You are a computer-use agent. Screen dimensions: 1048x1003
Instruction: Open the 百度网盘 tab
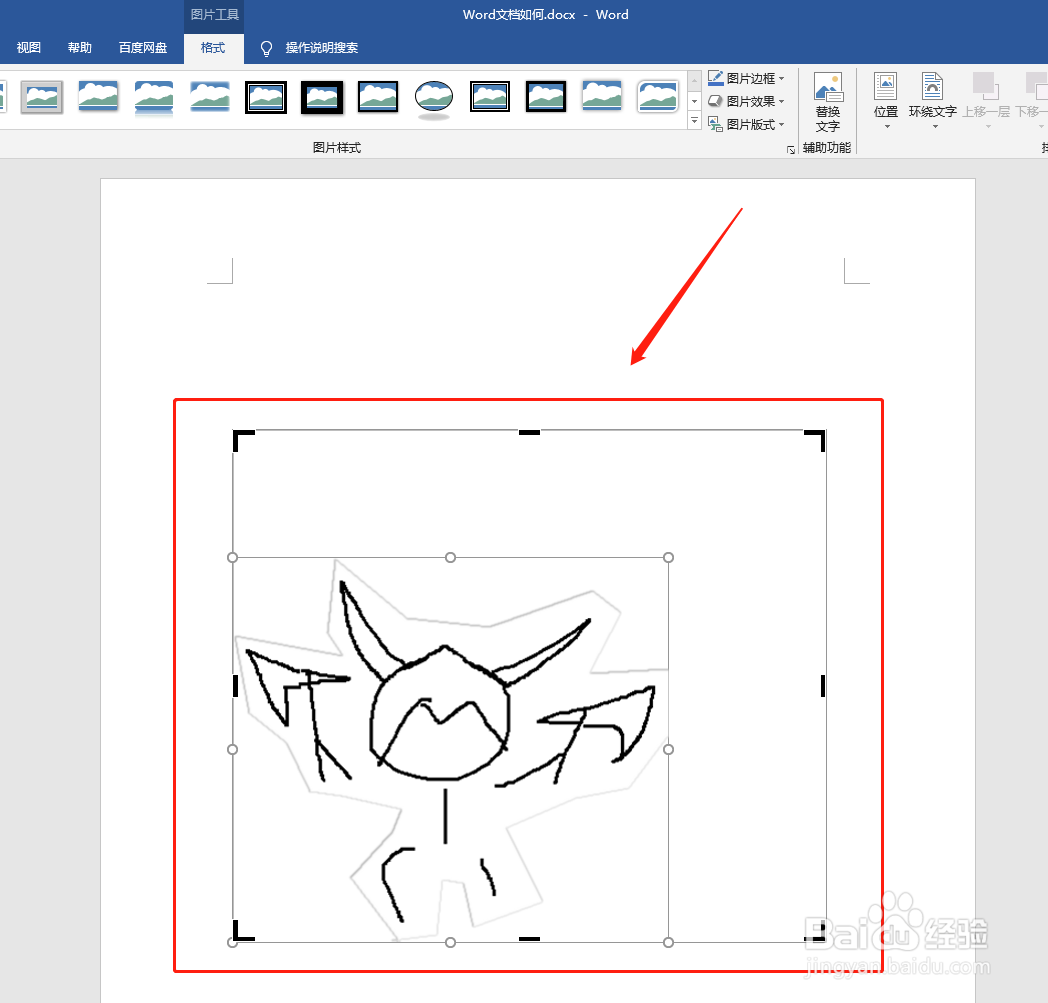pos(142,47)
